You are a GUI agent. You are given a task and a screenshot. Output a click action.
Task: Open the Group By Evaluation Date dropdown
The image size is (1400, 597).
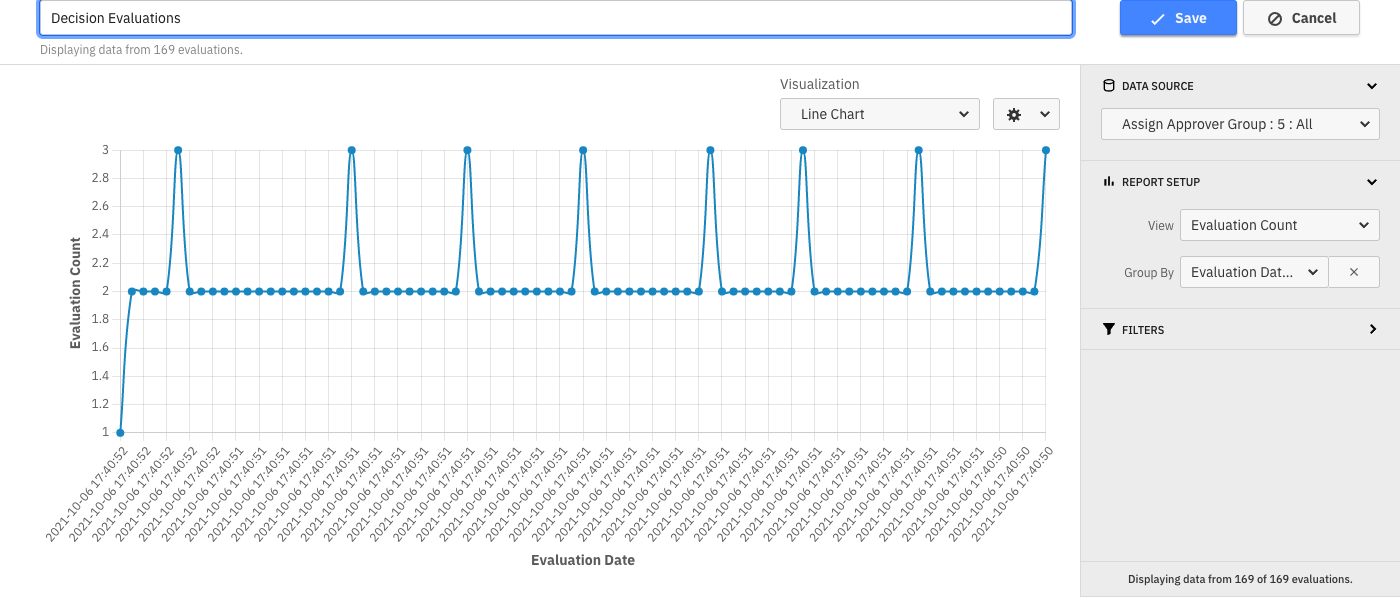pyautogui.click(x=1254, y=272)
